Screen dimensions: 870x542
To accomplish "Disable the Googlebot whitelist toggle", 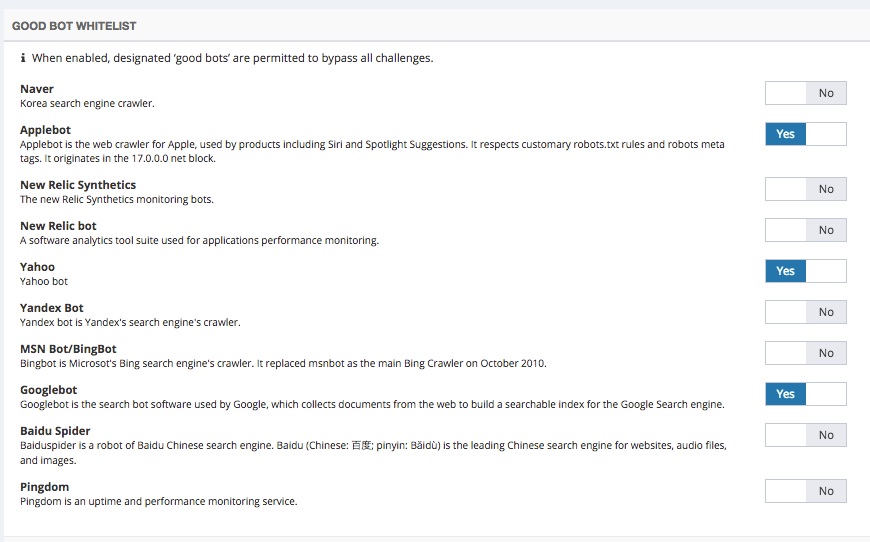I will click(805, 394).
